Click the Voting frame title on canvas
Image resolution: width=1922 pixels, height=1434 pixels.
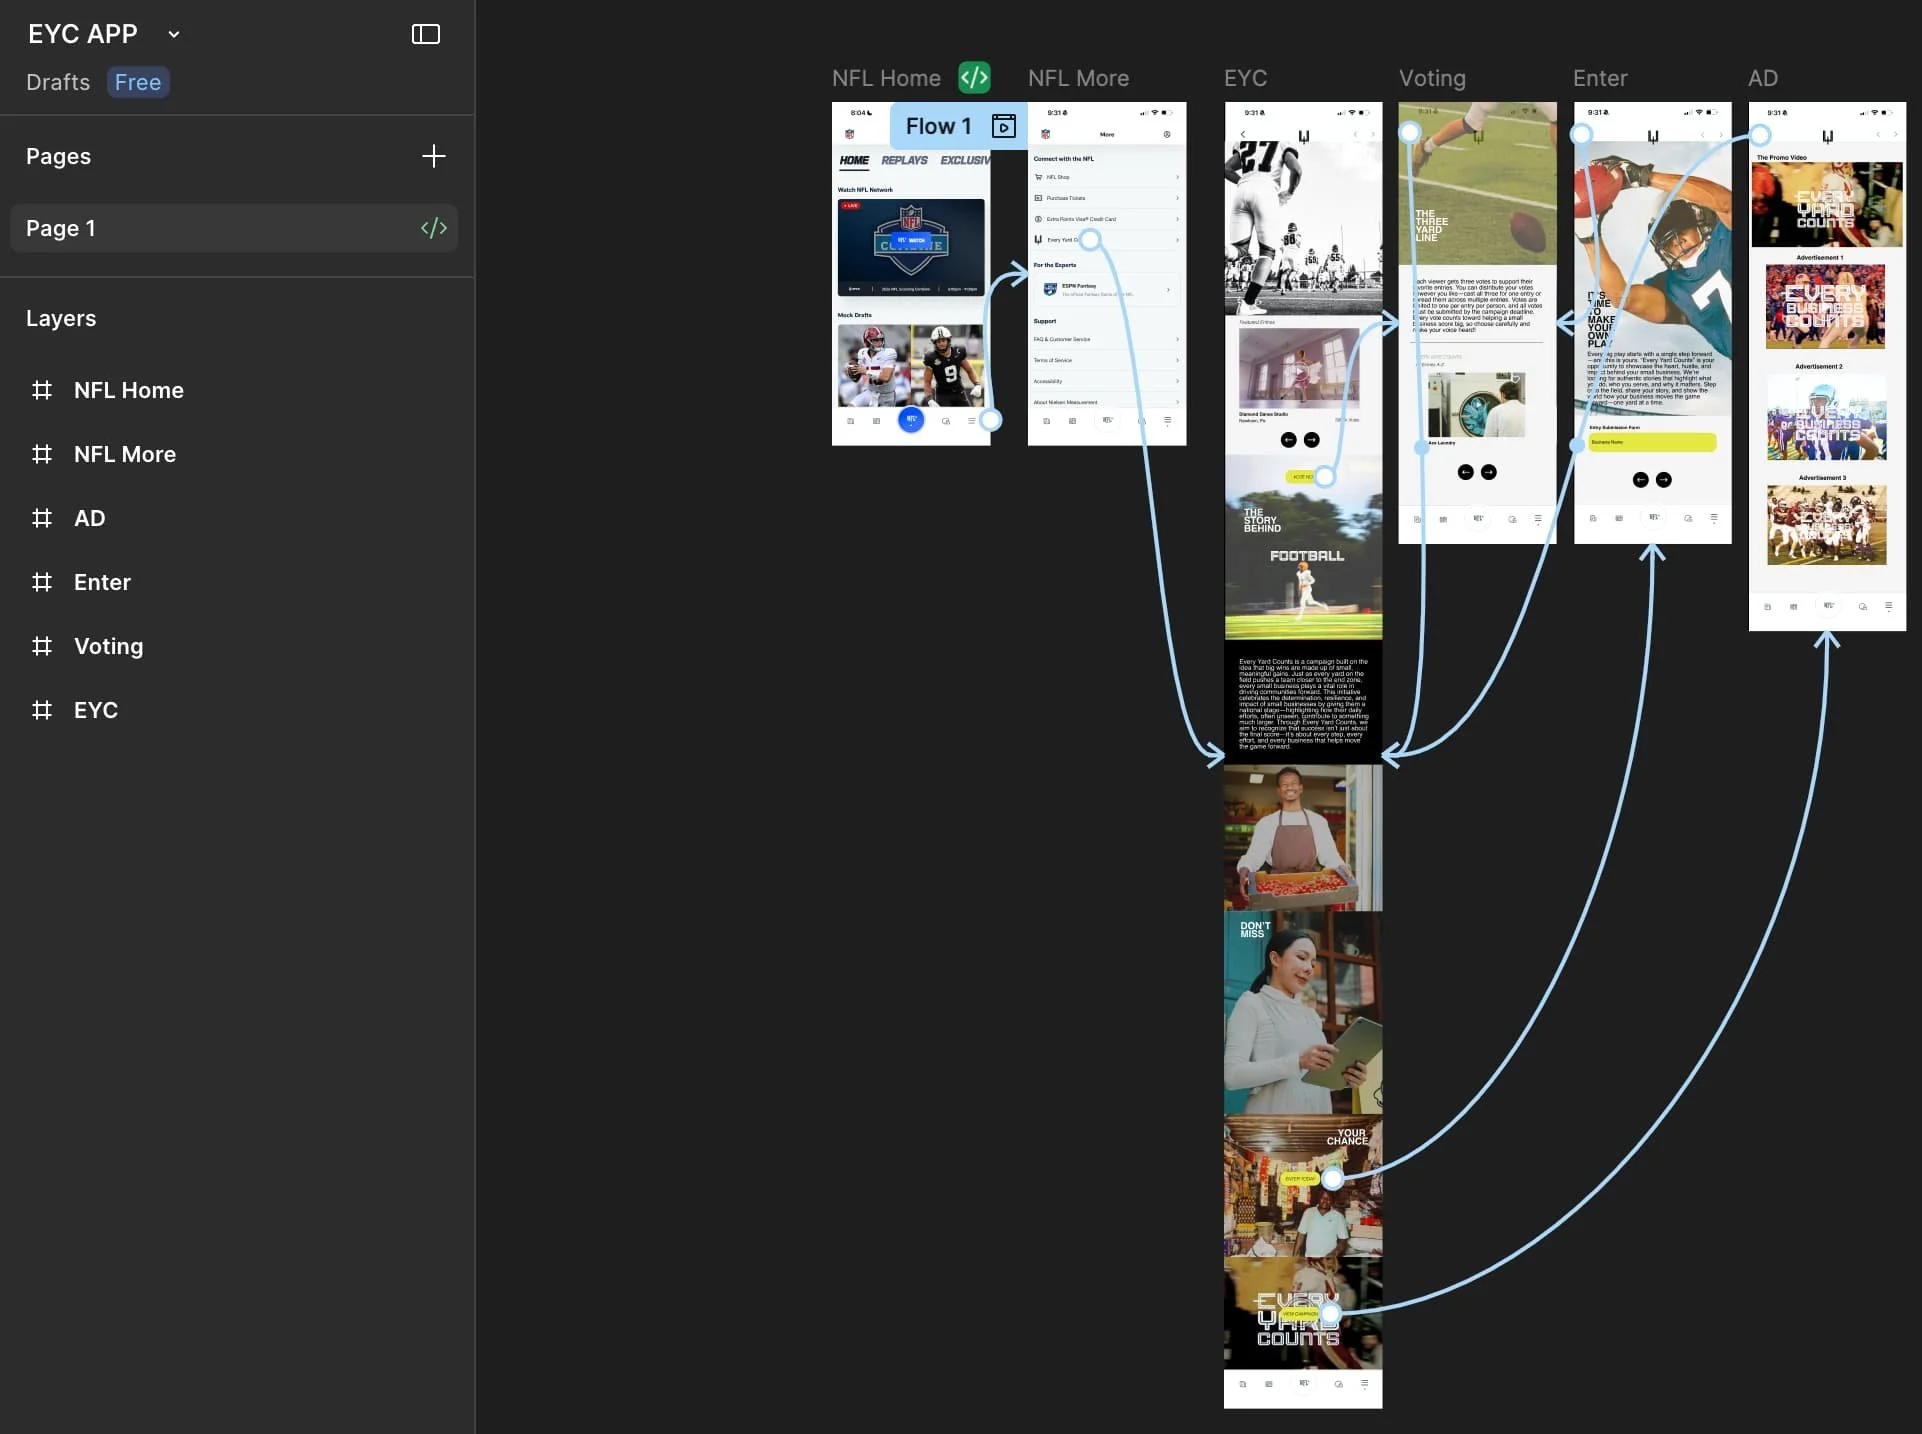1432,78
